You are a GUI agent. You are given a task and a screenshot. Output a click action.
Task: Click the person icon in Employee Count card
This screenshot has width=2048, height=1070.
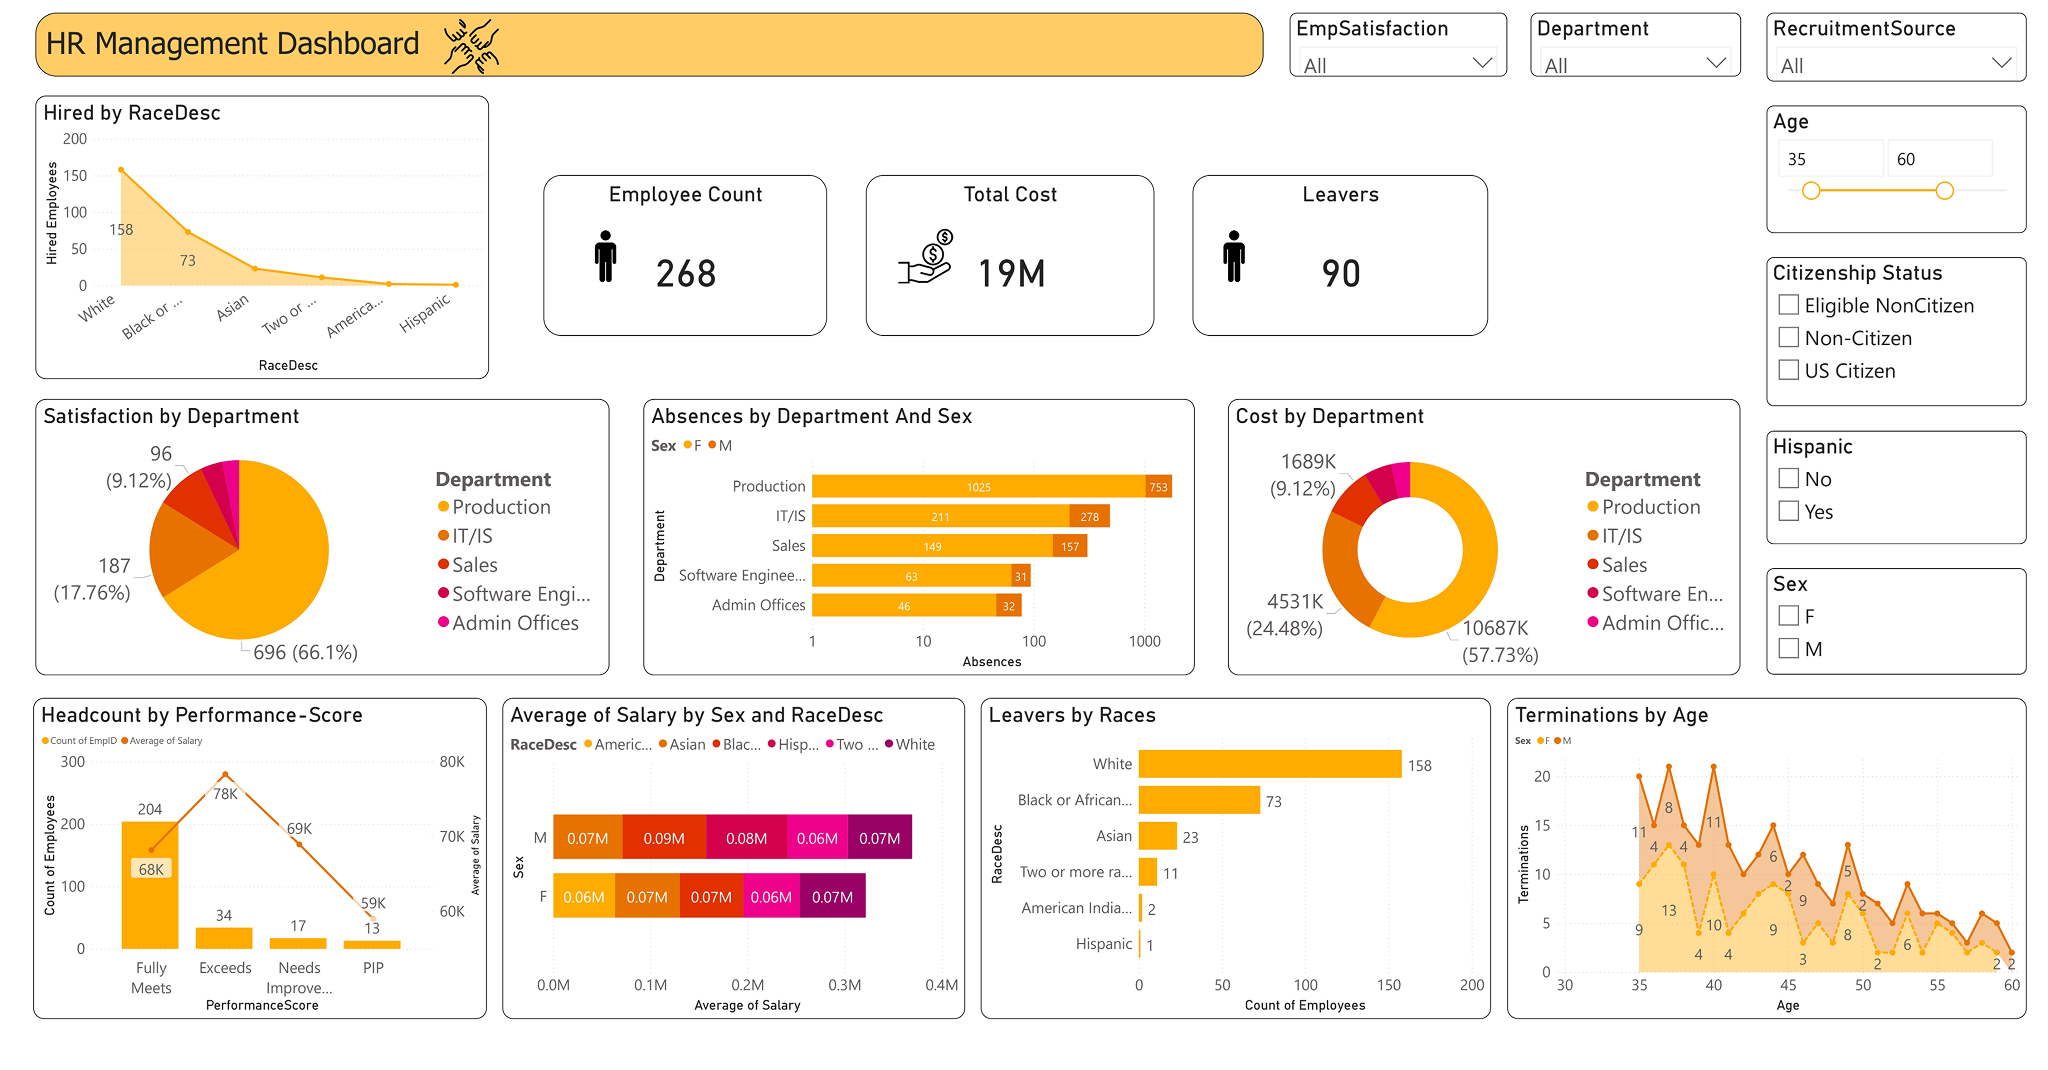pyautogui.click(x=605, y=257)
